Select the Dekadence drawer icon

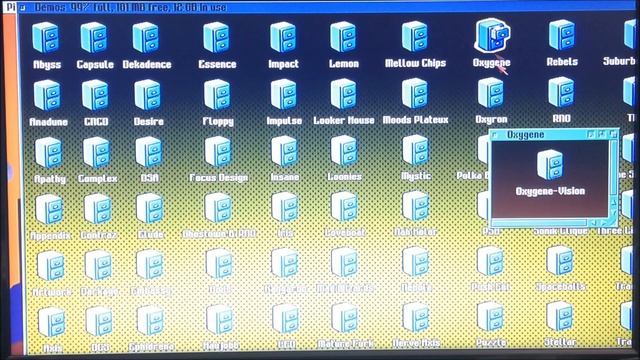(146, 38)
